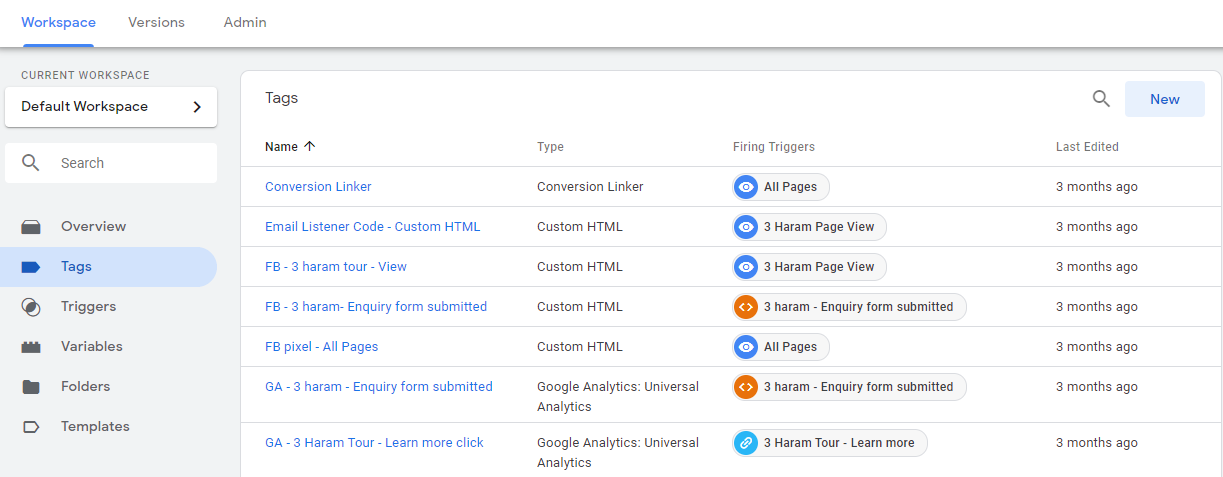The height and width of the screenshot is (477, 1223).
Task: Go to Variables in the sidebar
Action: click(x=91, y=347)
